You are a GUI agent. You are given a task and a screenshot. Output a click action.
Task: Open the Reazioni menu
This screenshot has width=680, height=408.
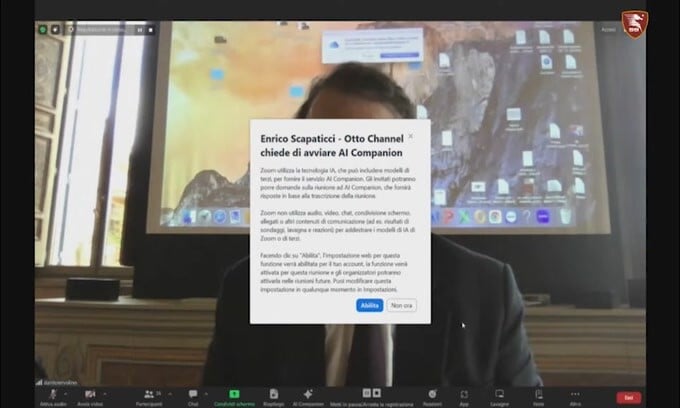click(432, 397)
